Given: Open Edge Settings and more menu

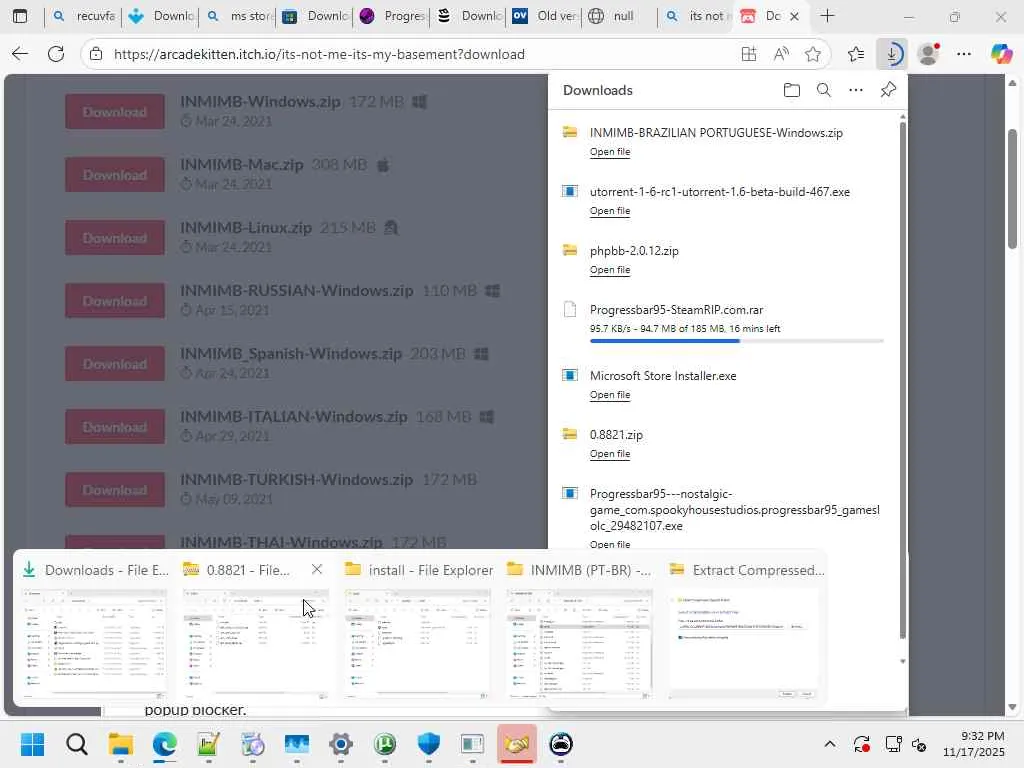Looking at the screenshot, I should 964,54.
